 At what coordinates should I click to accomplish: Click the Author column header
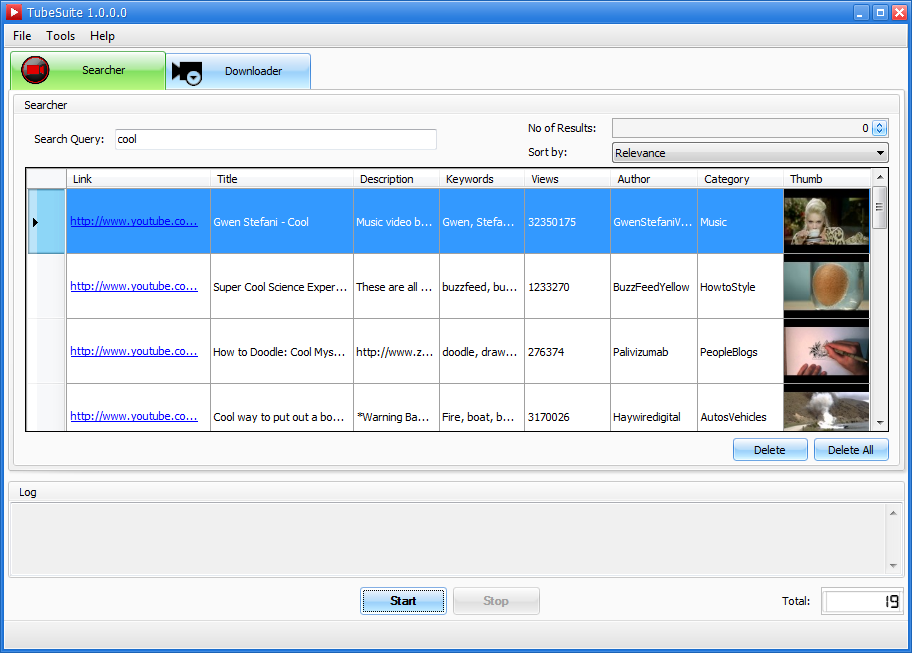click(x=654, y=179)
